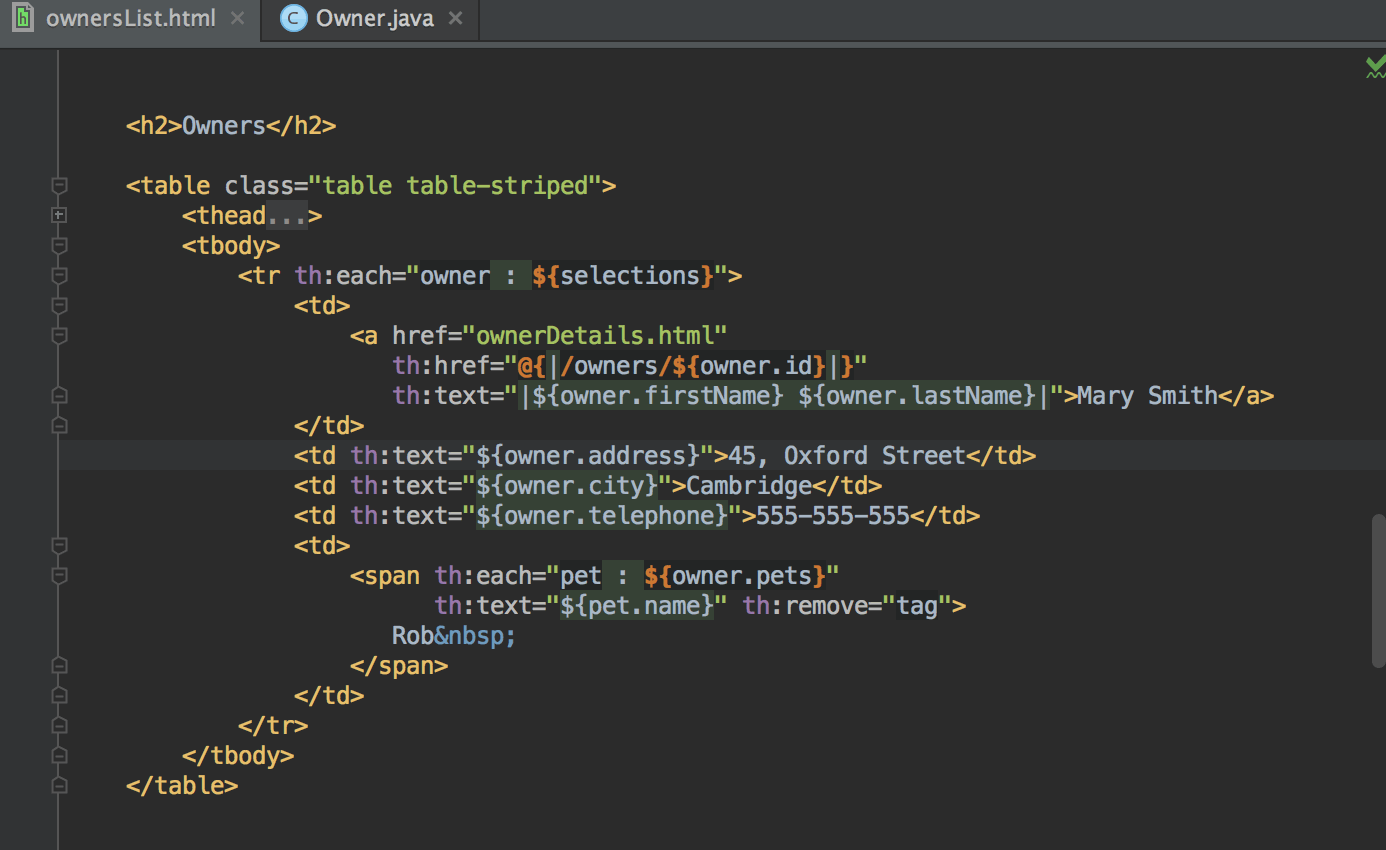Click the HTML file type icon on ownersList.html tab
1386x850 pixels.
22,17
